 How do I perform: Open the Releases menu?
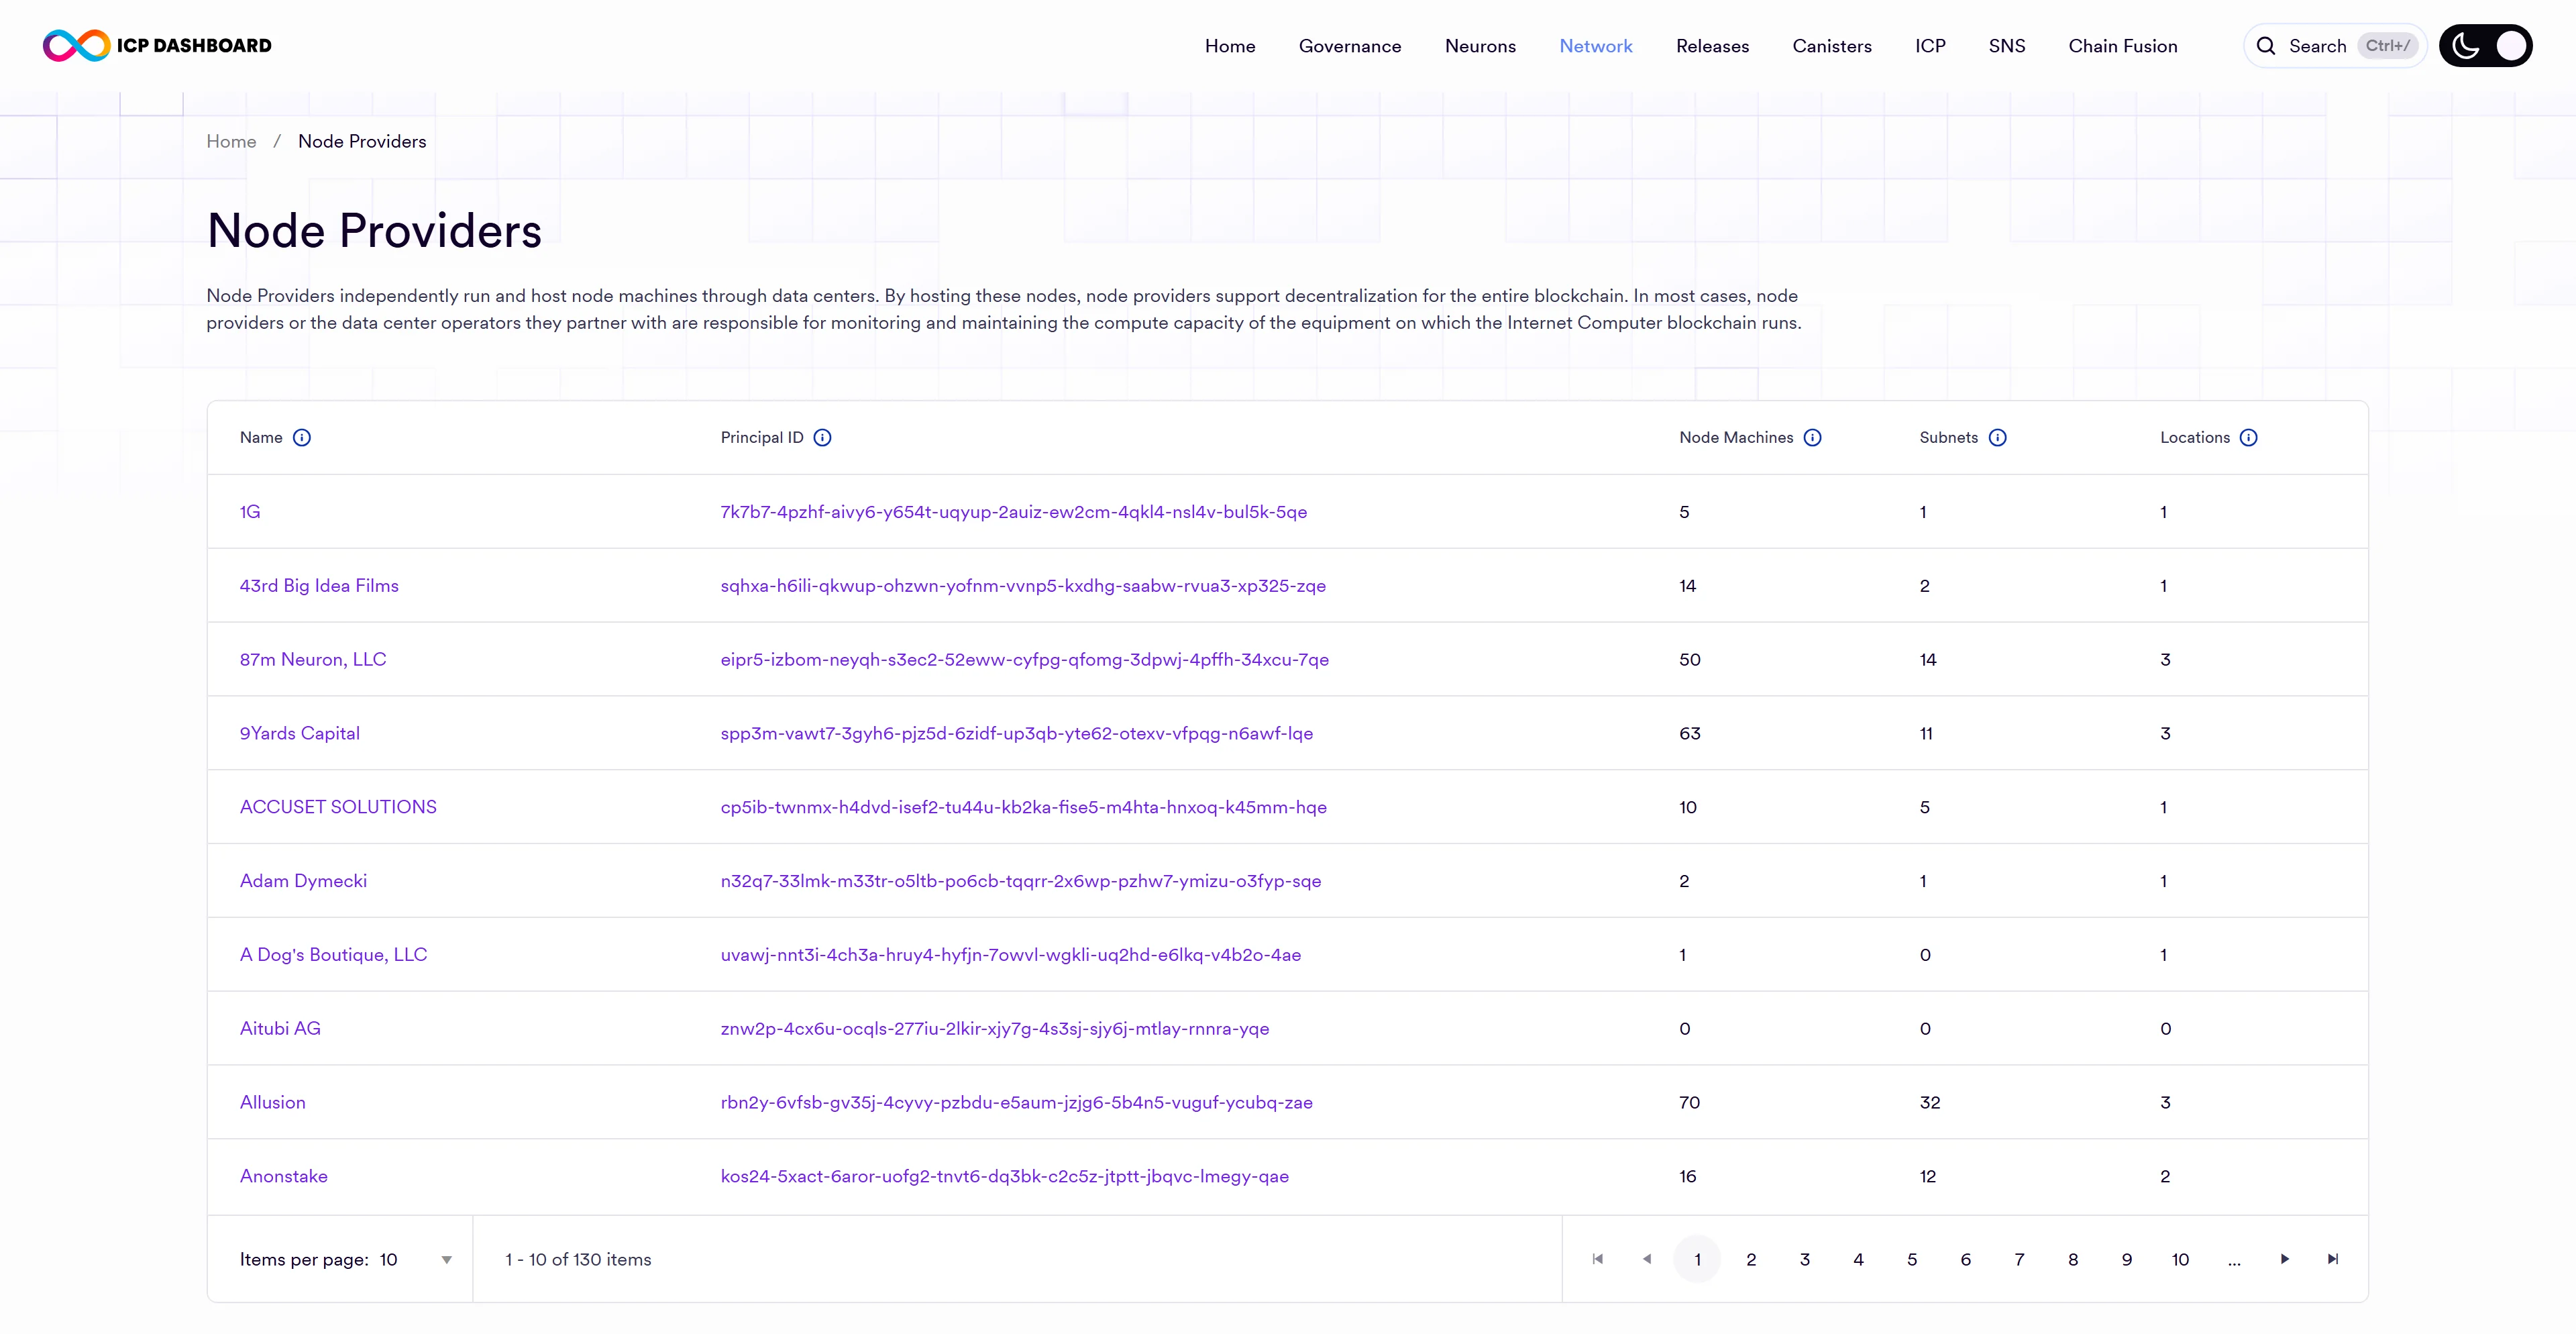(x=1712, y=46)
